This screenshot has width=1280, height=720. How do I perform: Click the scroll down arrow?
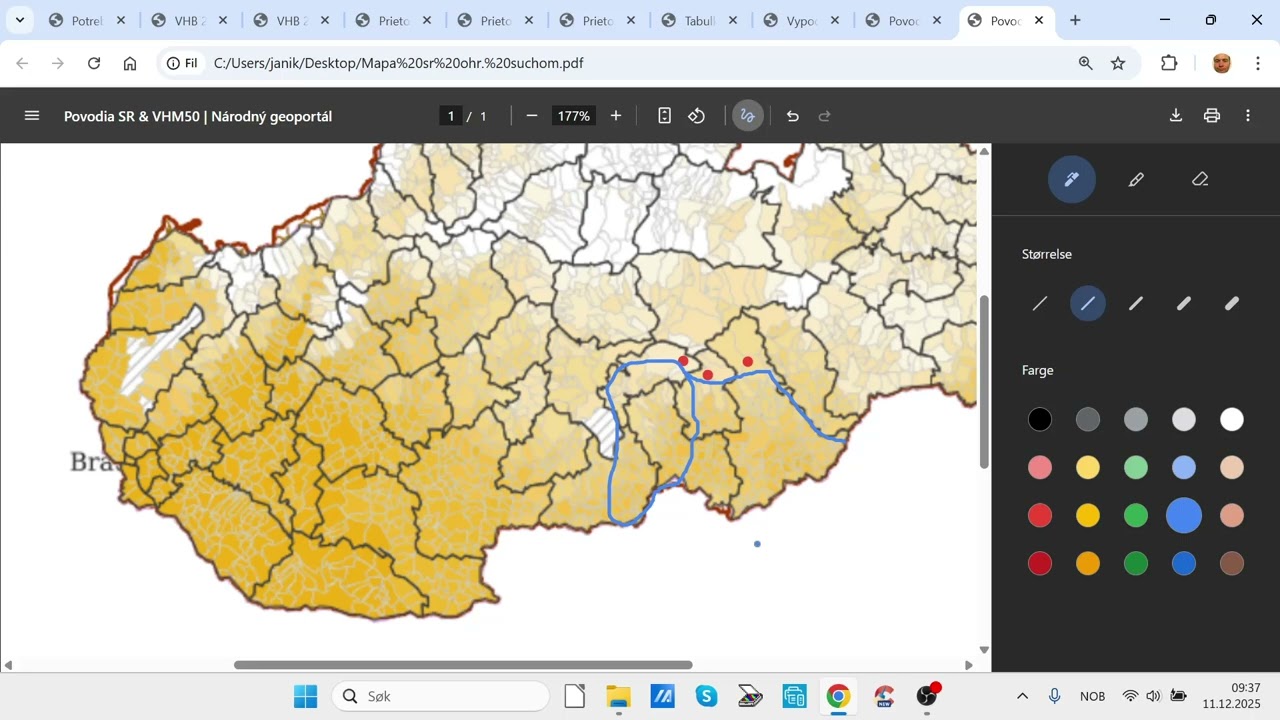click(984, 650)
